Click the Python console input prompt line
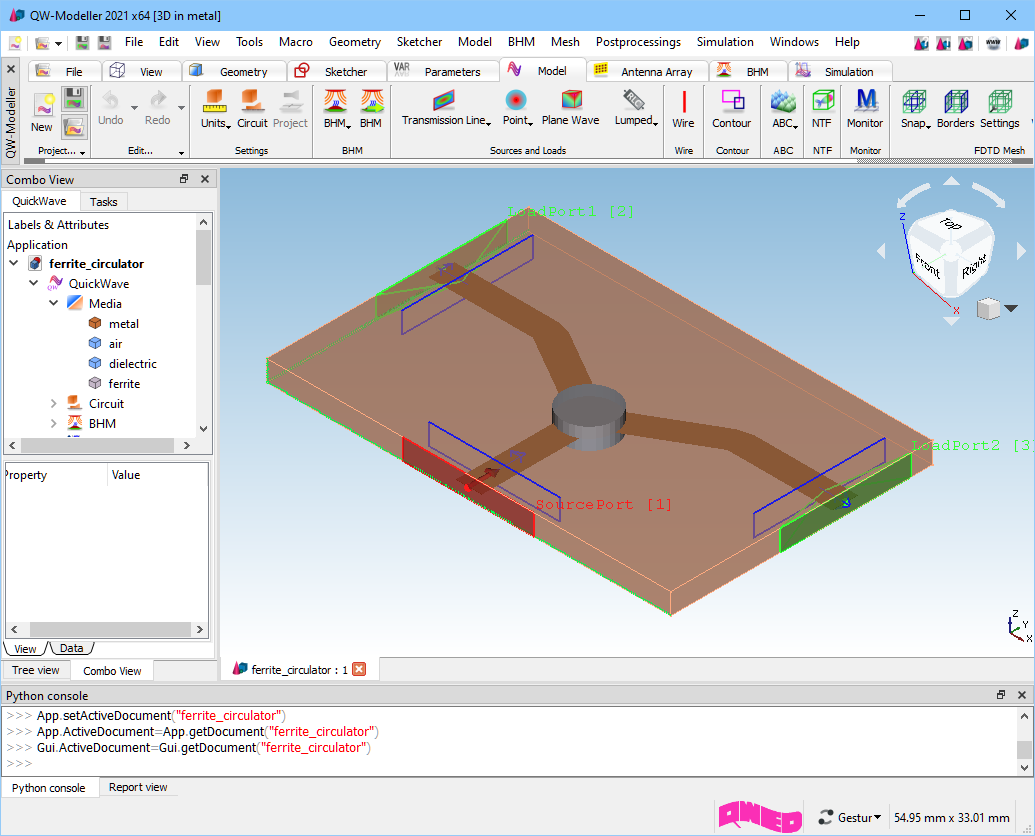 click(510, 763)
